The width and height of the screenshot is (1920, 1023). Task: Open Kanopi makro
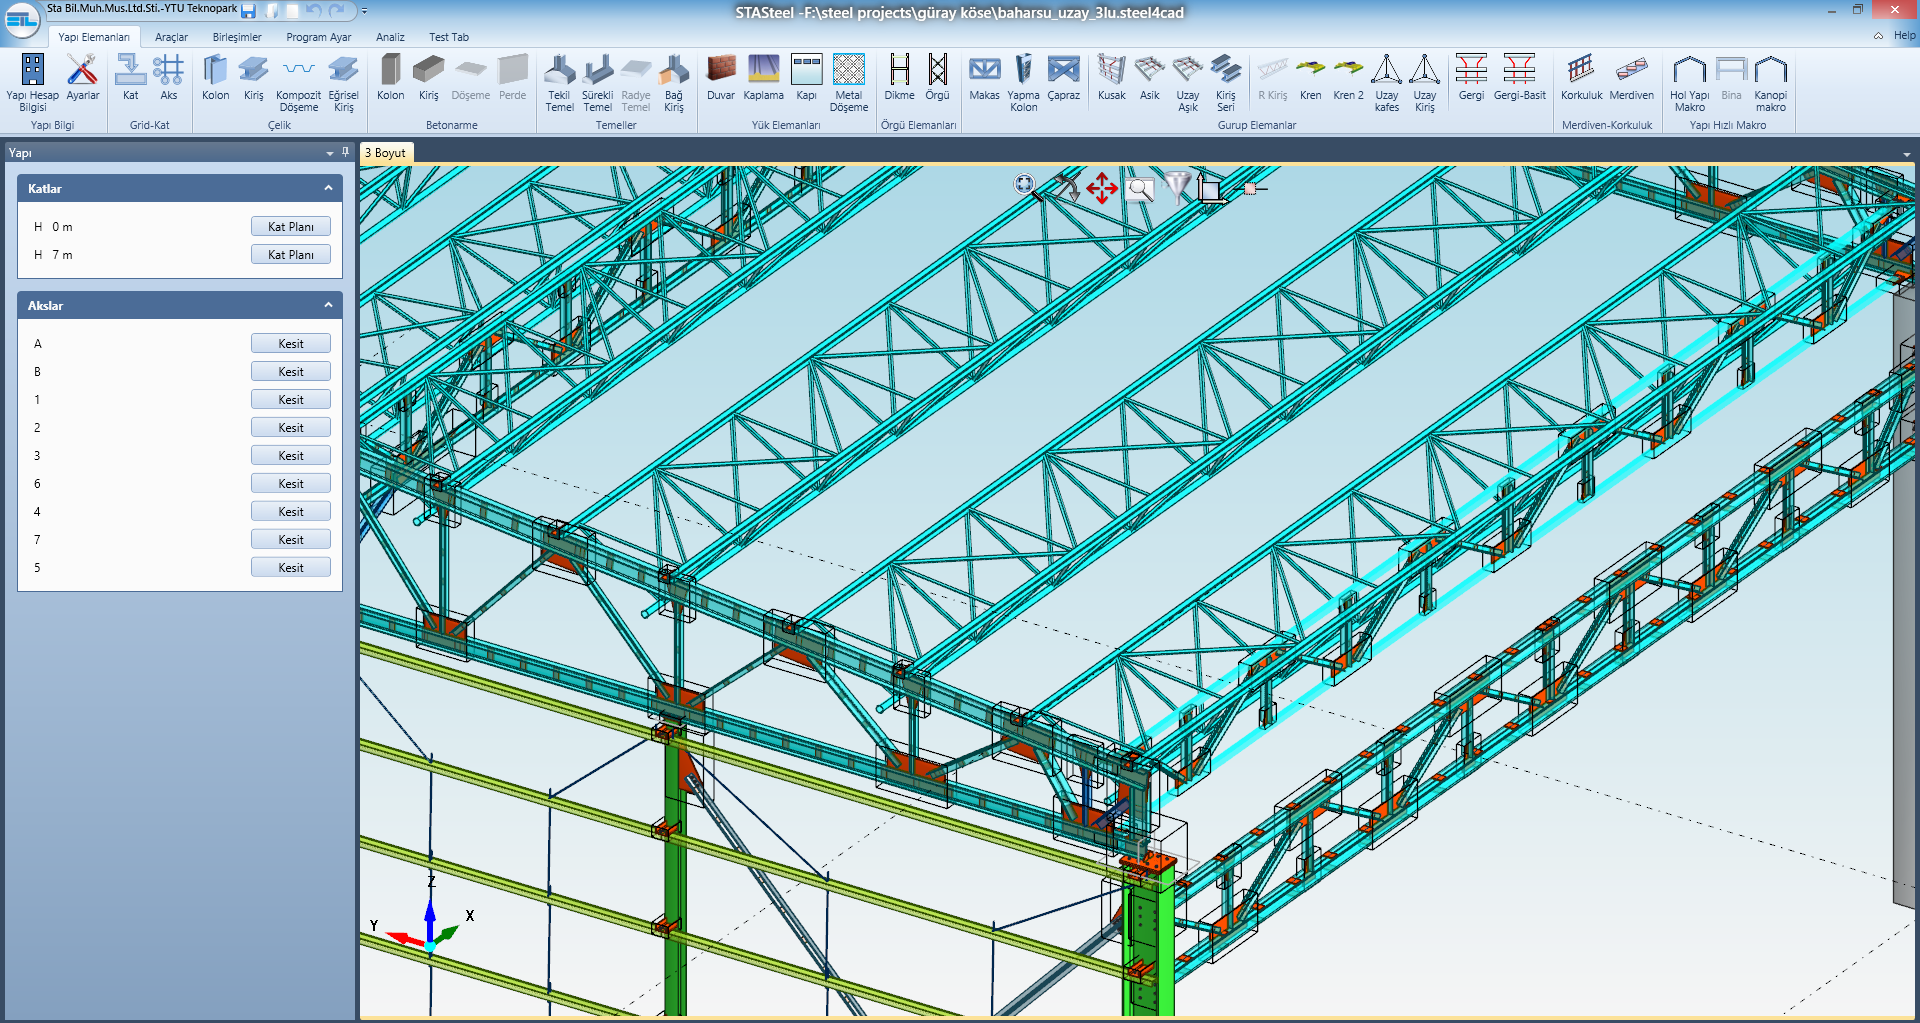click(x=1770, y=83)
